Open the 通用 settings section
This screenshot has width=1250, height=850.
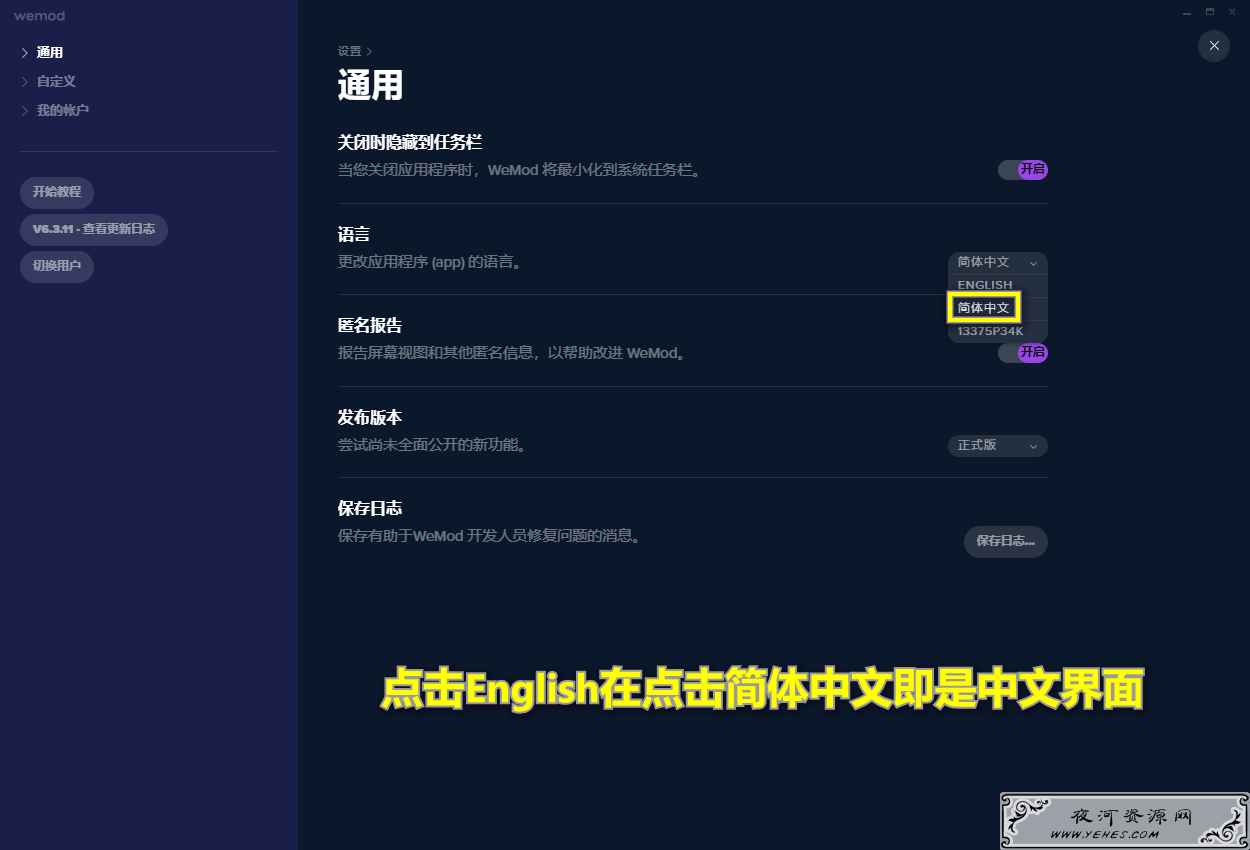coord(49,53)
